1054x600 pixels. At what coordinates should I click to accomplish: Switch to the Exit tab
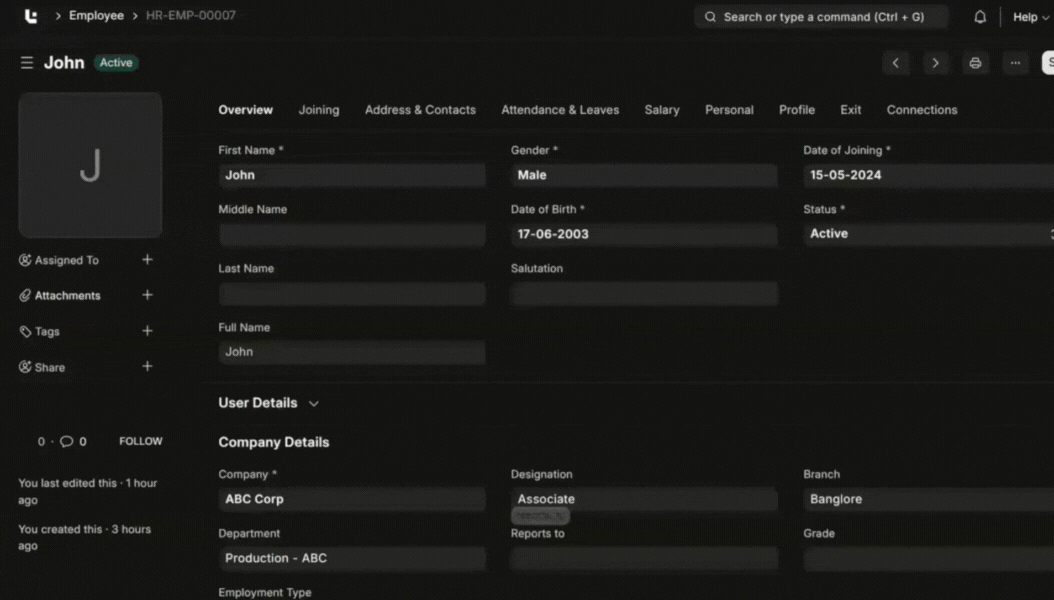[850, 110]
